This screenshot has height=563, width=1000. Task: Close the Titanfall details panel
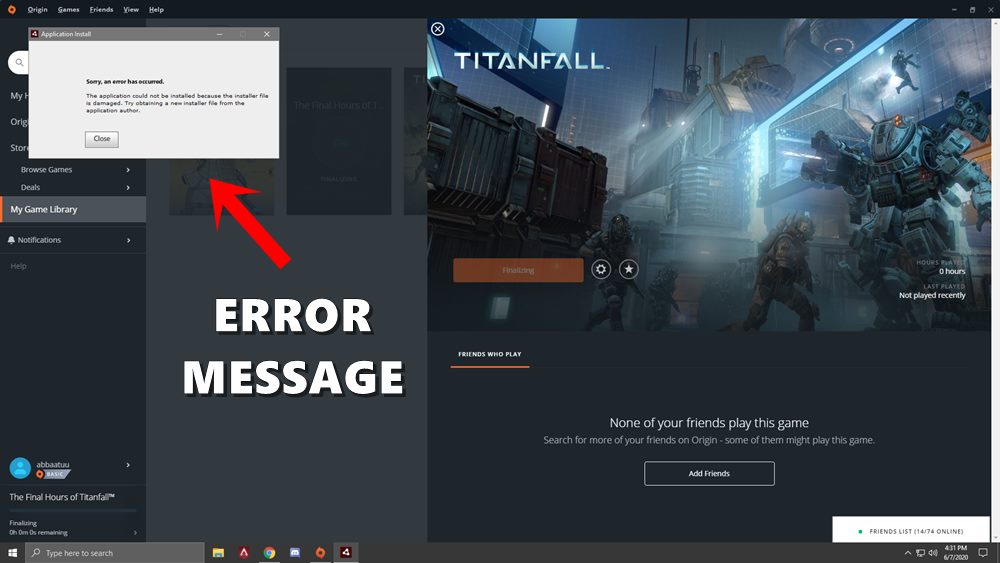click(x=438, y=29)
